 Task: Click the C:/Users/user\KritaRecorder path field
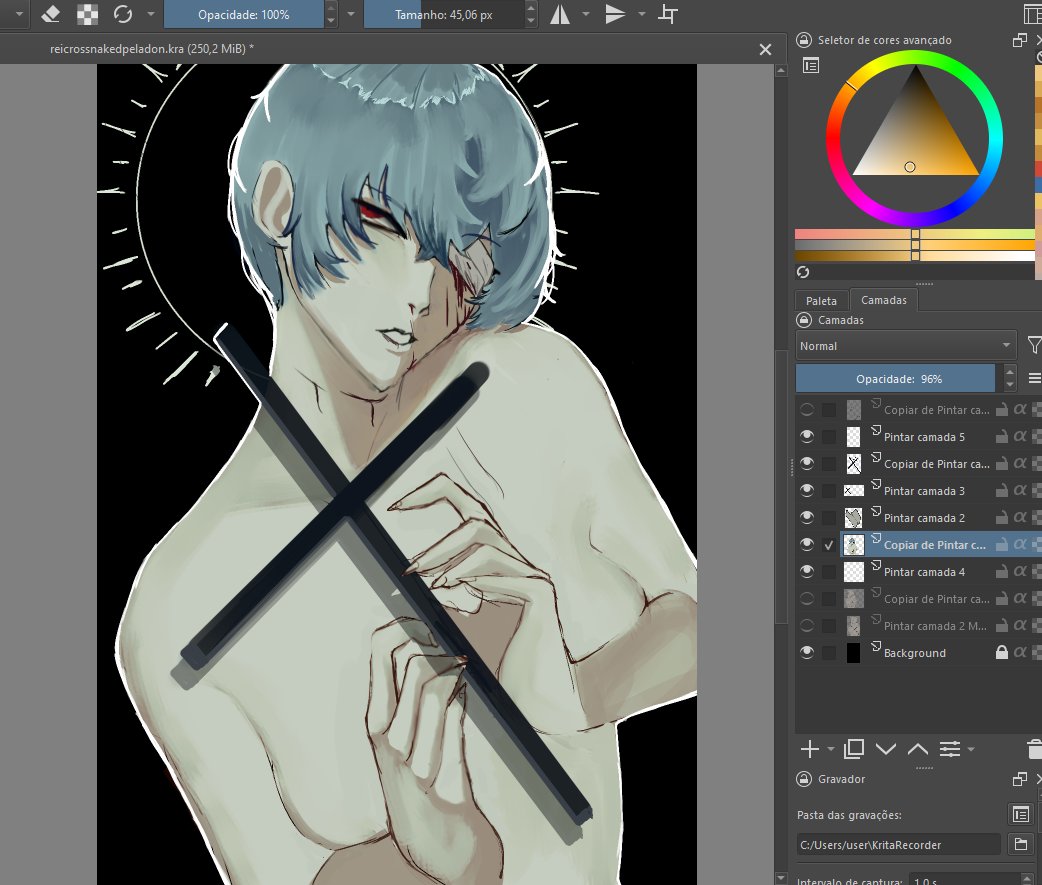click(898, 844)
